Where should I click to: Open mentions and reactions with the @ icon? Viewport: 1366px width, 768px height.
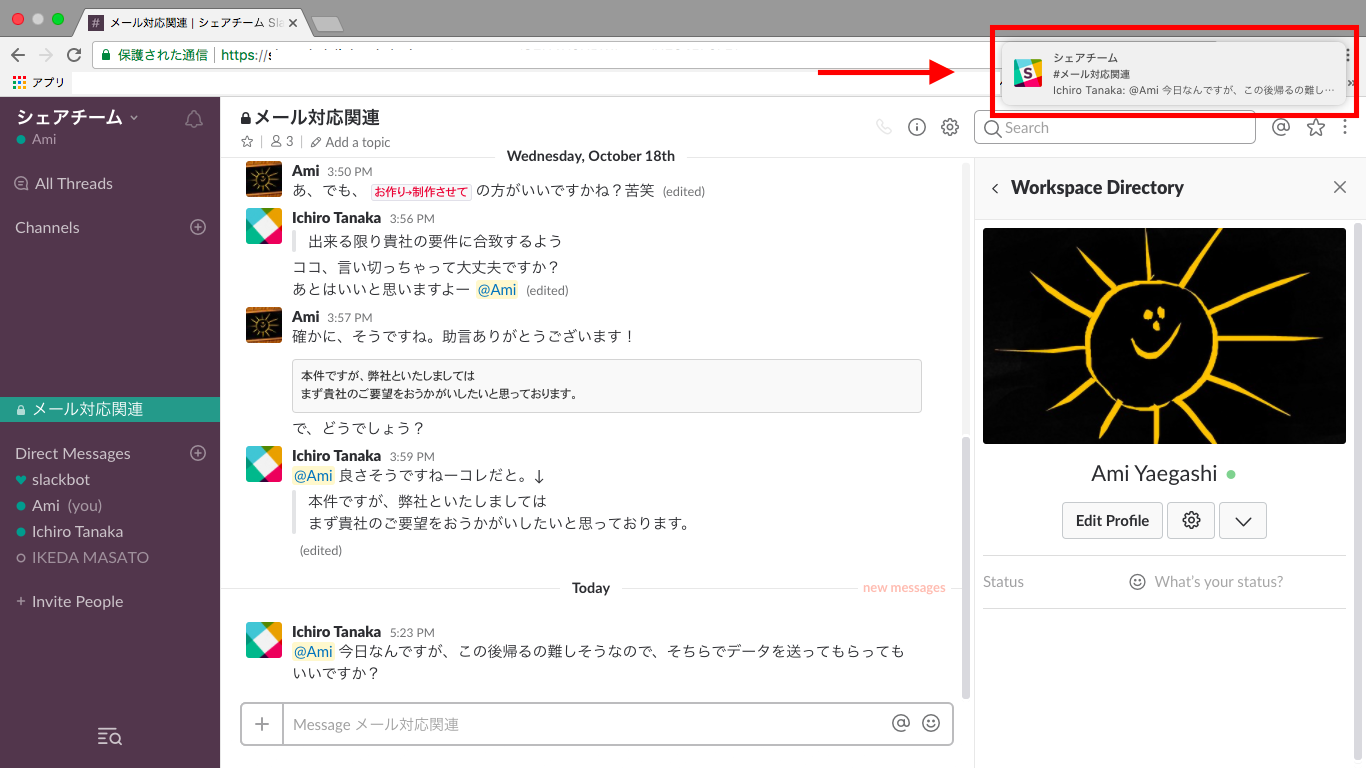tap(1281, 127)
